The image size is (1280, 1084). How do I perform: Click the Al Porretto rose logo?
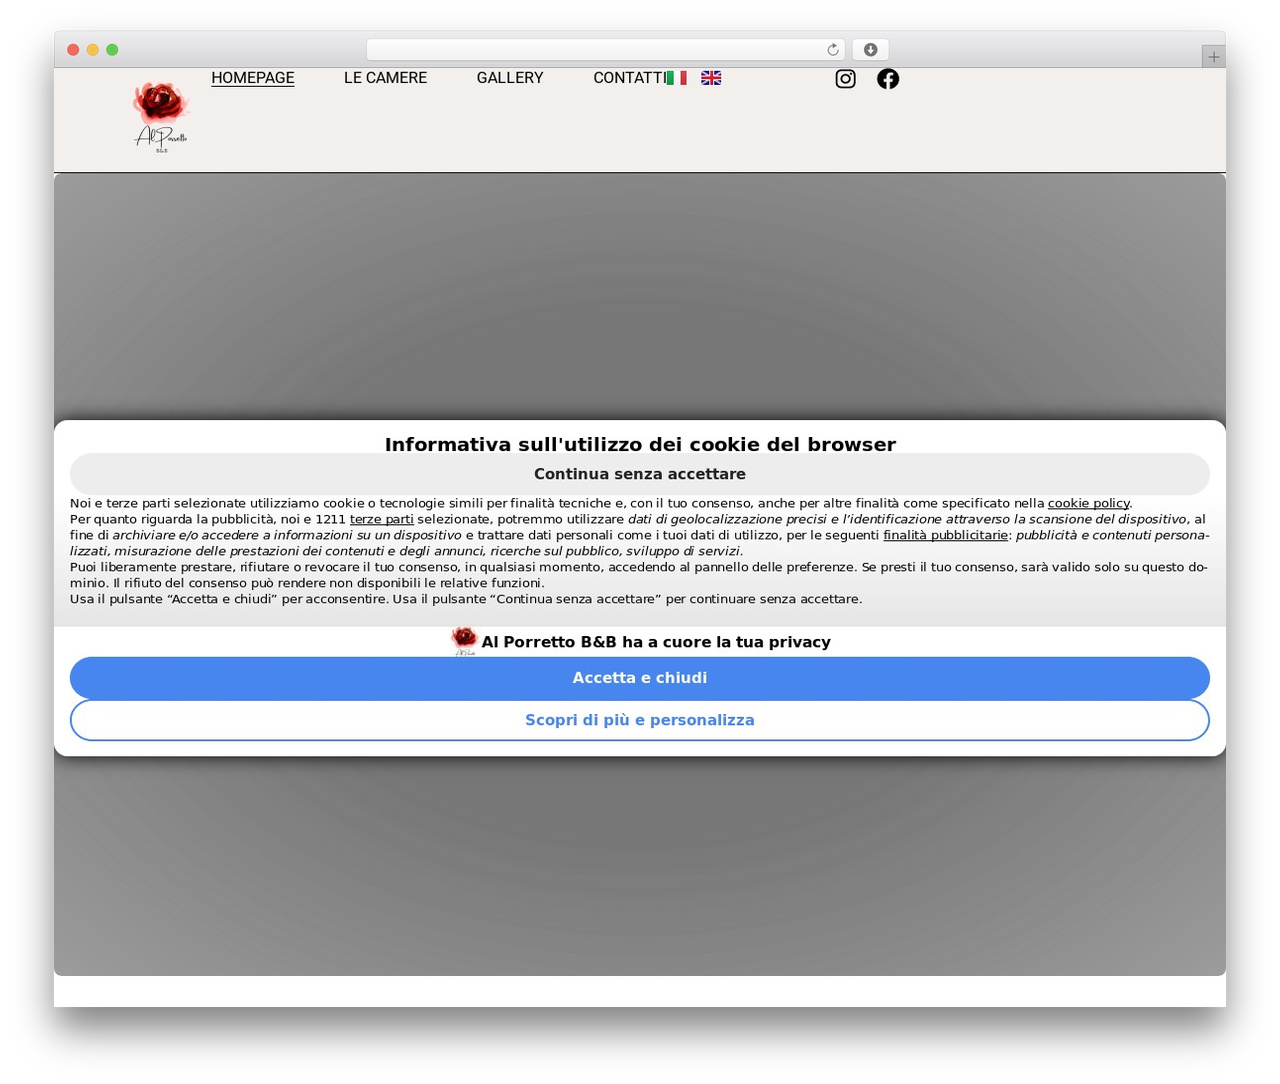tap(161, 117)
